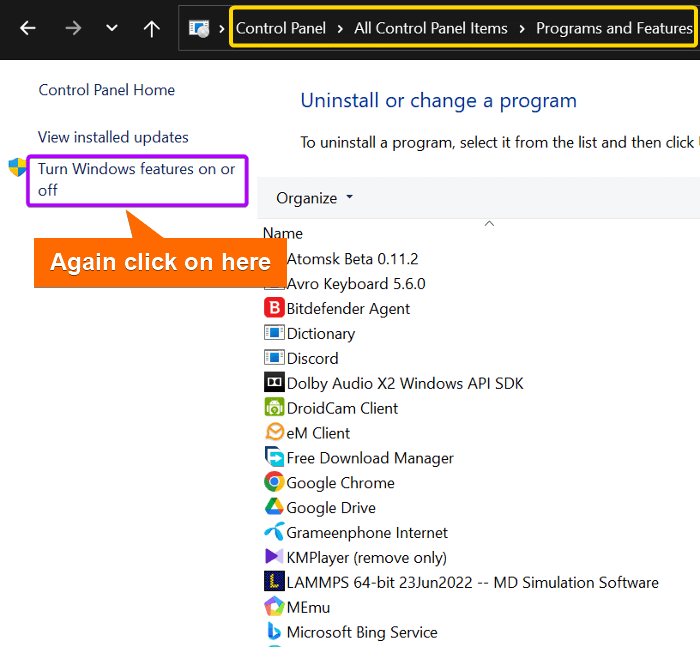700x647 pixels.
Task: Select Atomsk Beta 0.11.2 in the list
Action: coord(352,259)
